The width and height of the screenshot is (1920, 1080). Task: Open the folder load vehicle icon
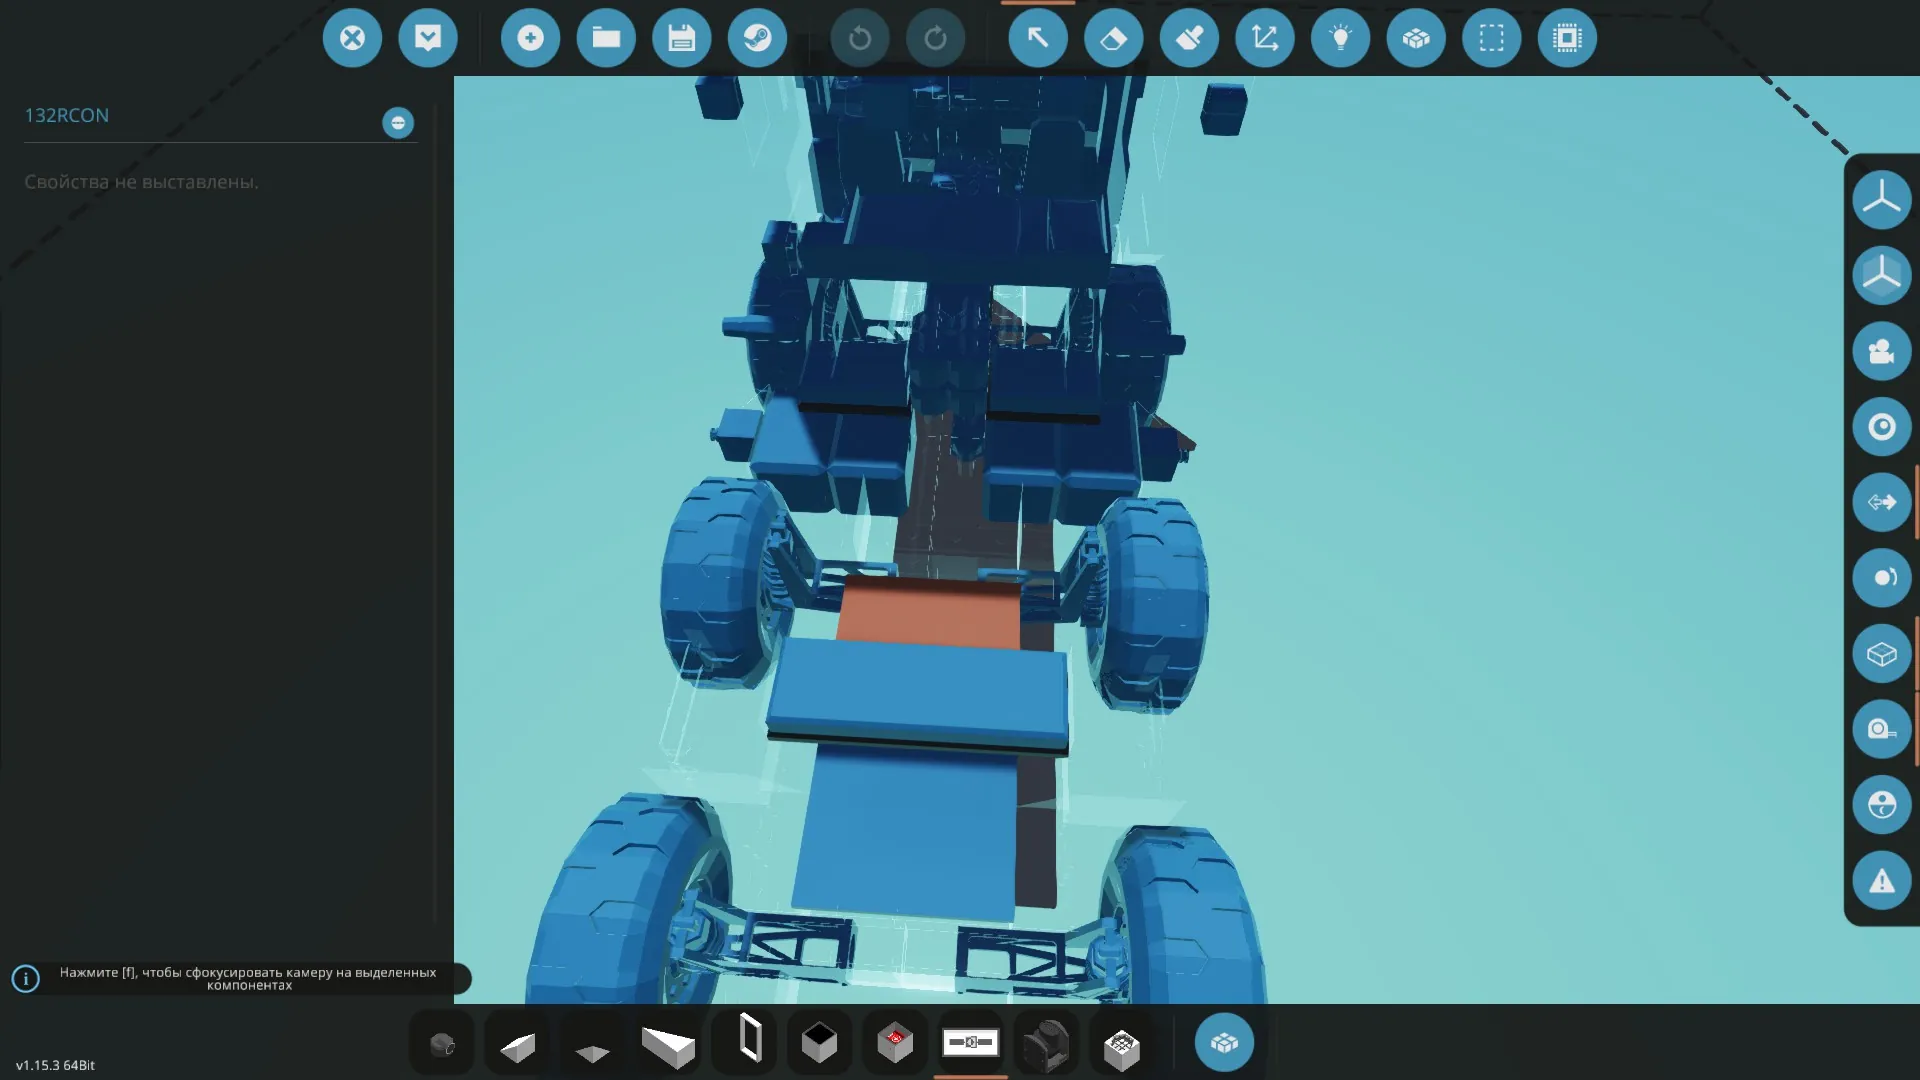[606, 38]
